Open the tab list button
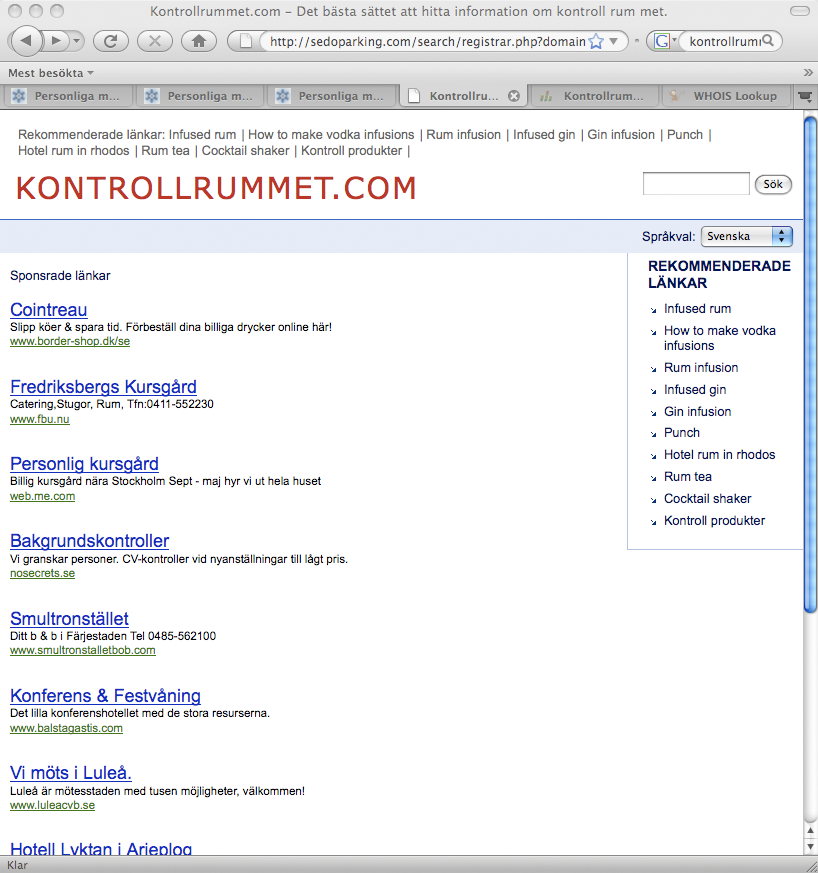The width and height of the screenshot is (818, 873). click(804, 96)
